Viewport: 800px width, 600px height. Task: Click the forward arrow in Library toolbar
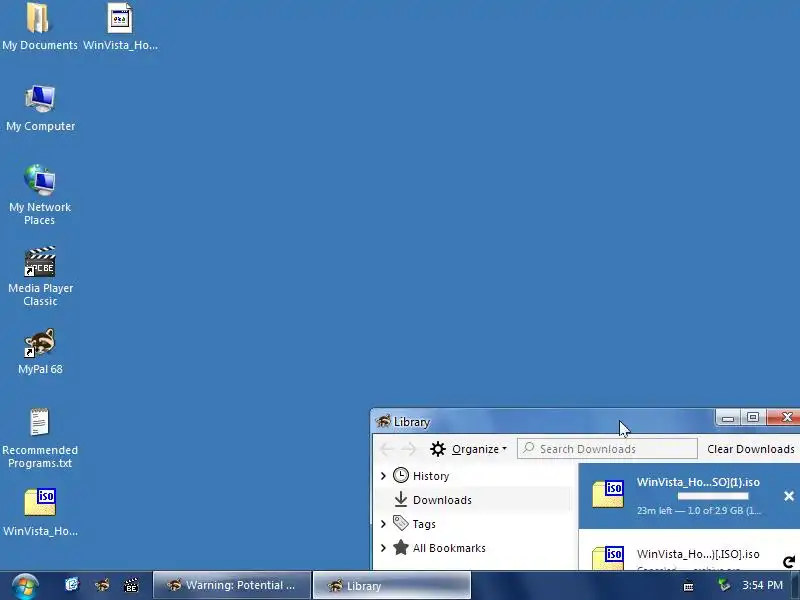[x=409, y=449]
